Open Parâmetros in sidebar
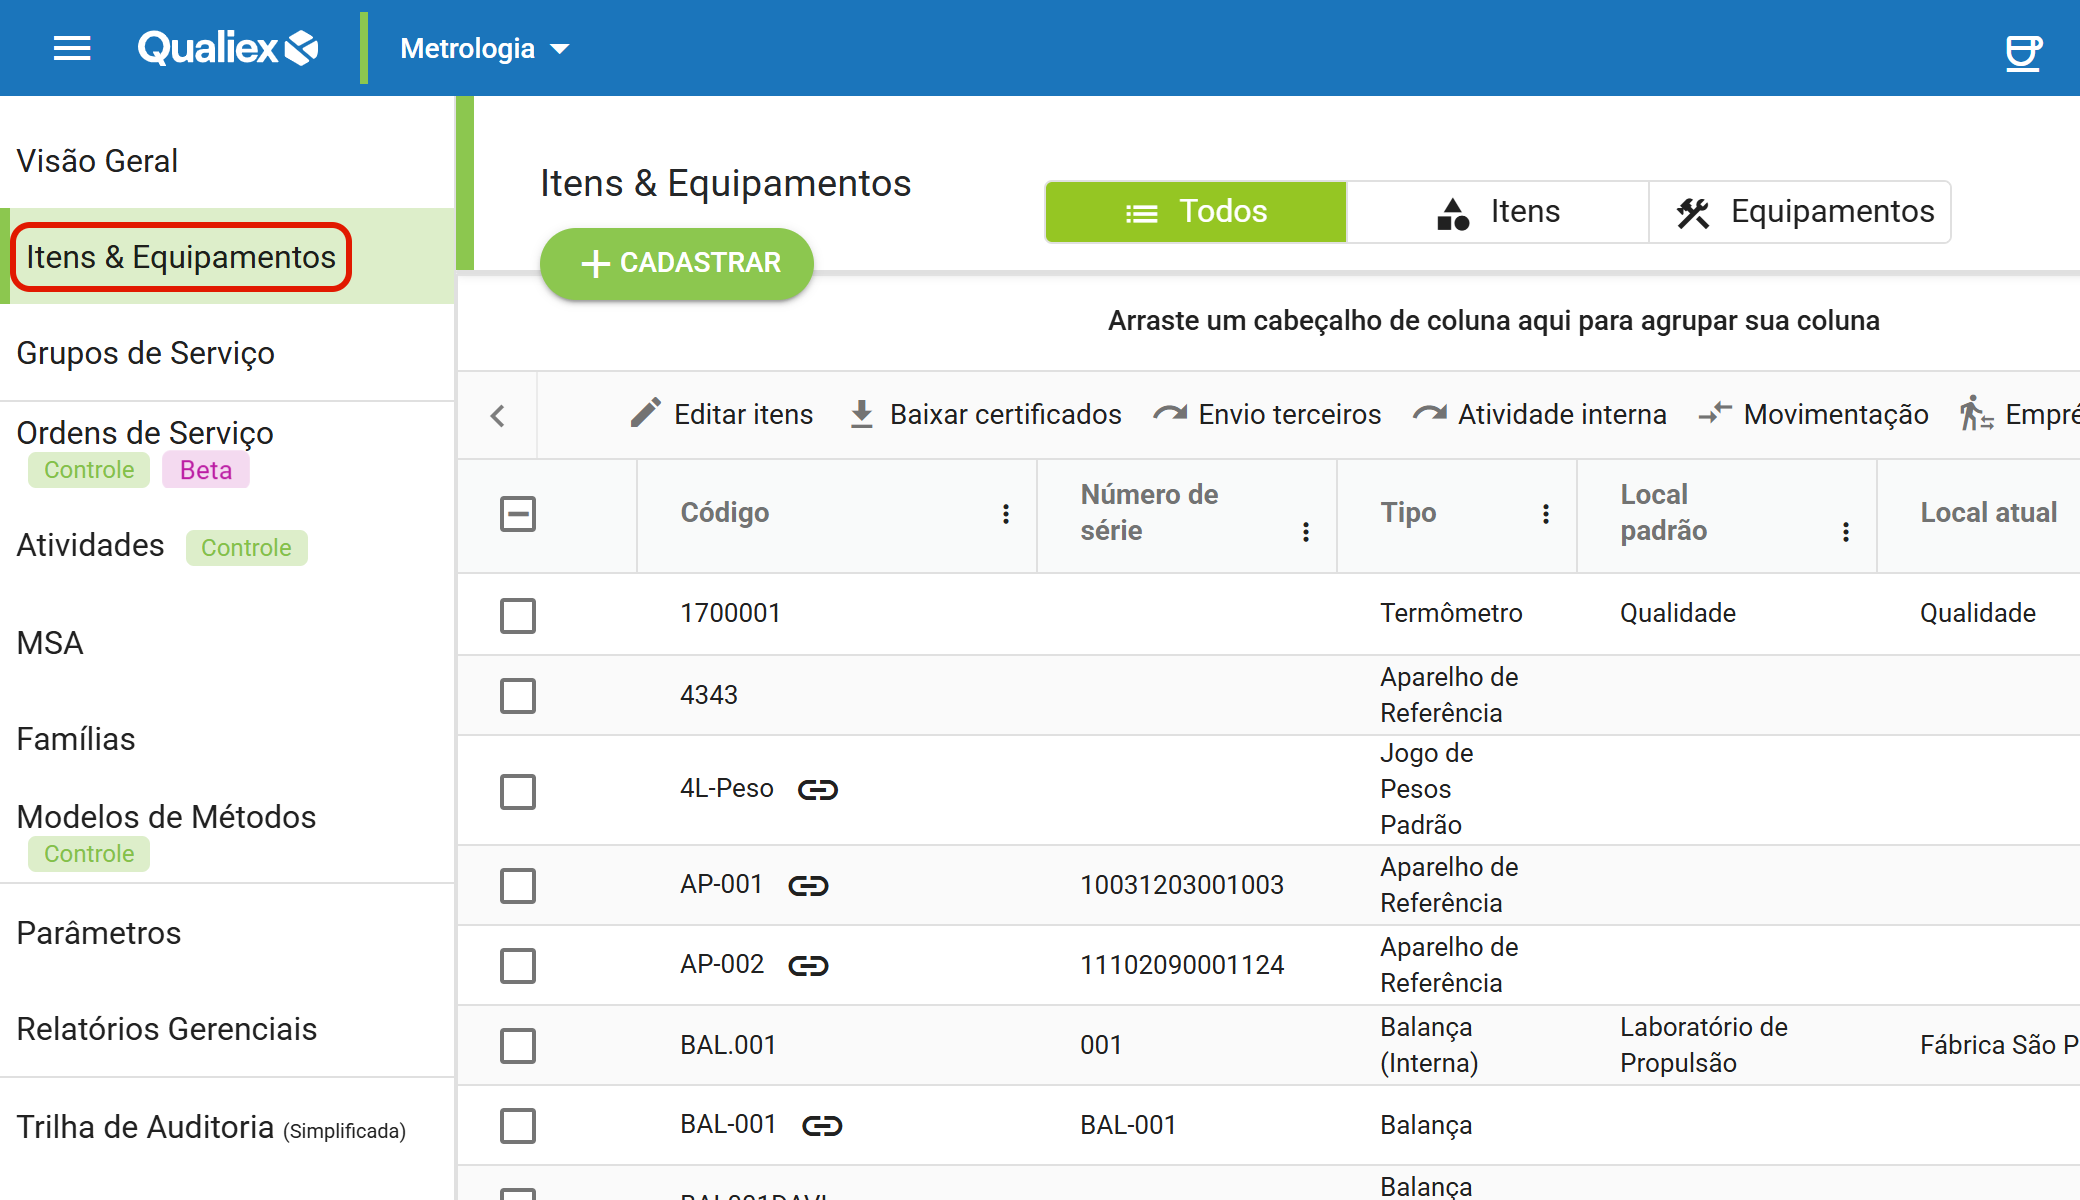 pos(99,932)
